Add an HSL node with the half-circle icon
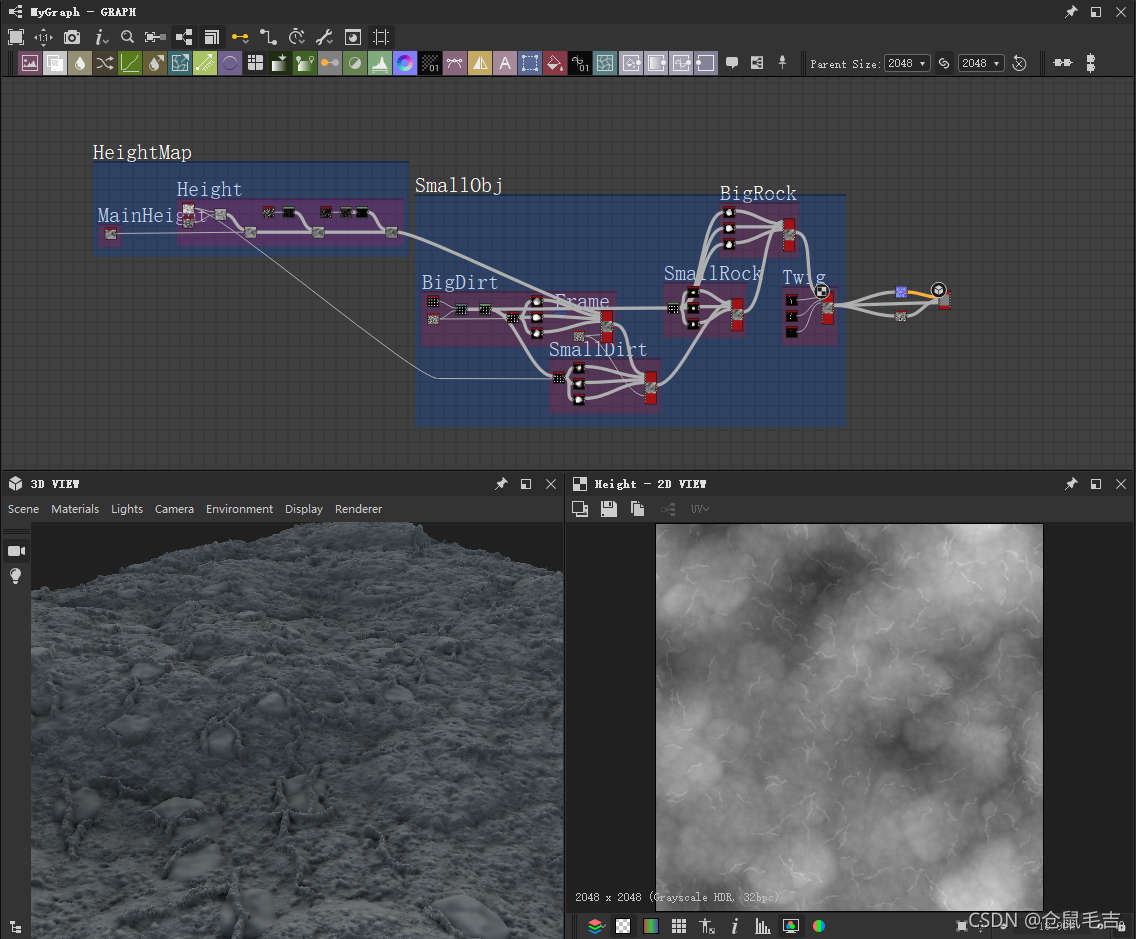This screenshot has height=939, width=1136. coord(355,63)
